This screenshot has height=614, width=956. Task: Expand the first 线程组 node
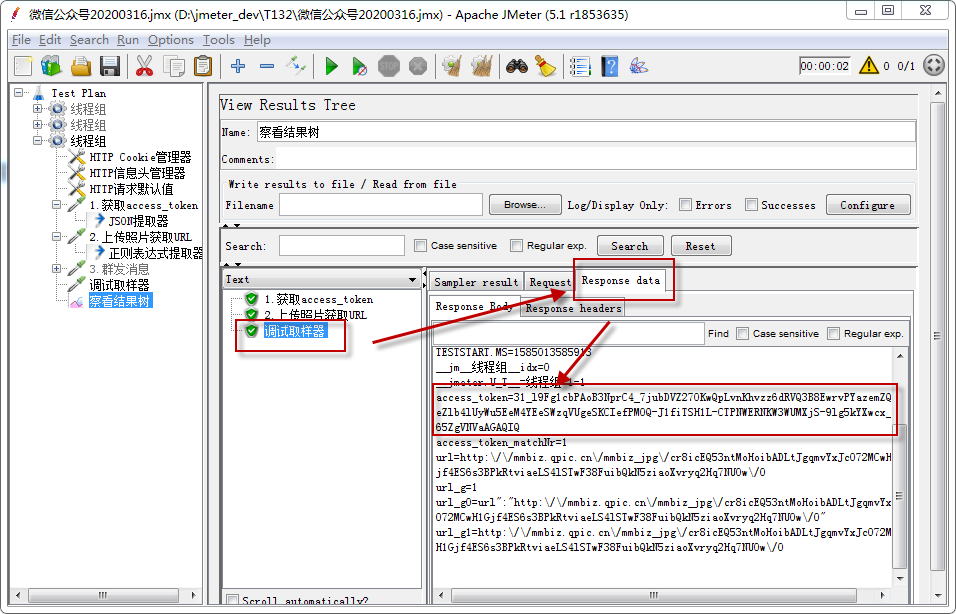point(38,109)
